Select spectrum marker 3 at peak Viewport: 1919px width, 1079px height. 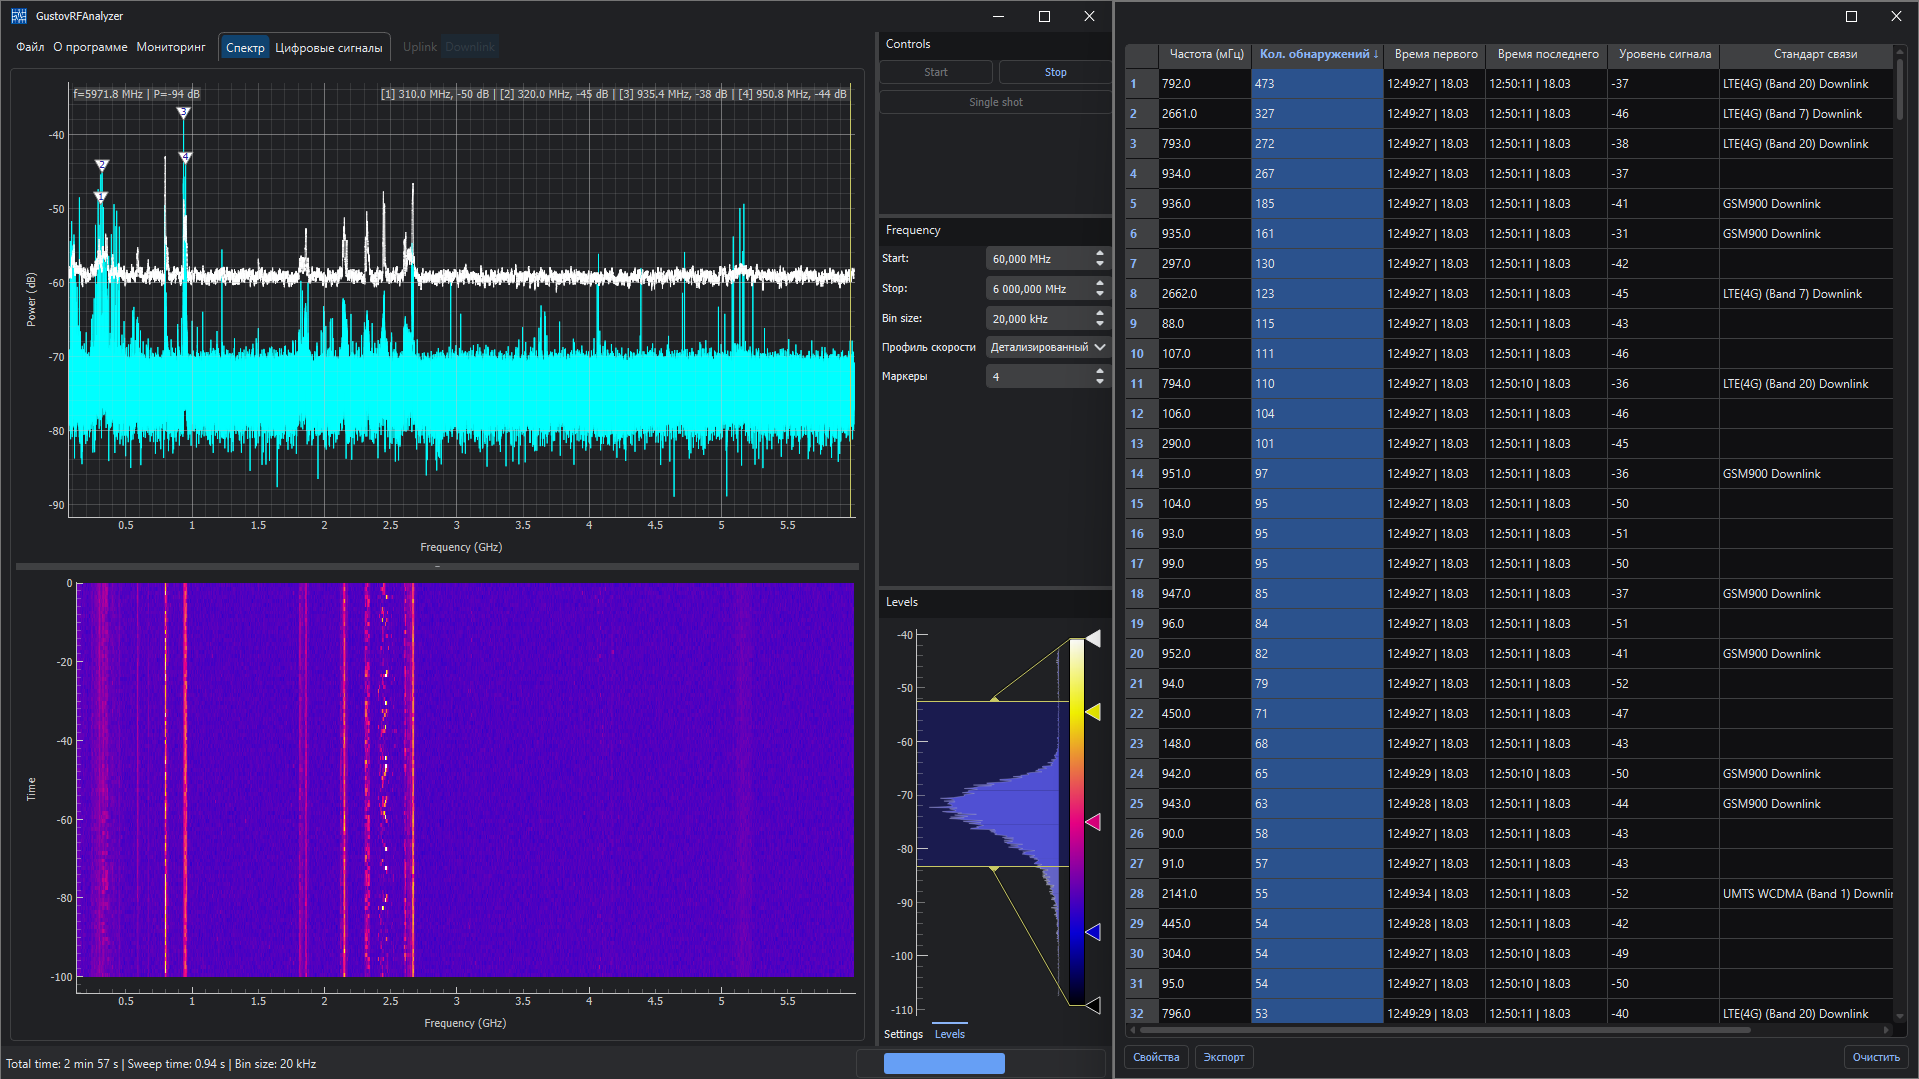pos(183,113)
